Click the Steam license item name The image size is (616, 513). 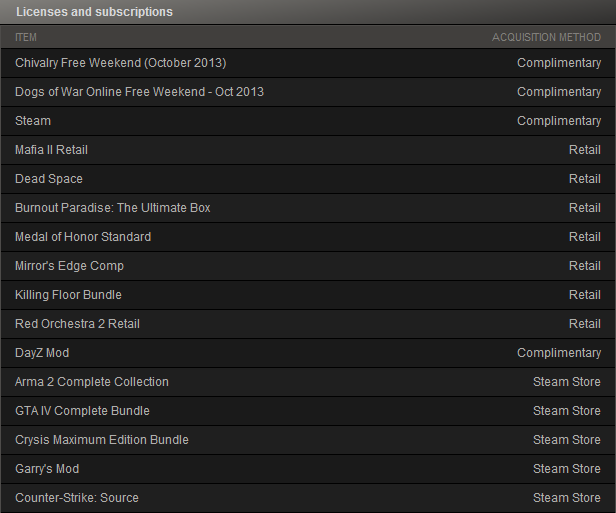33,121
